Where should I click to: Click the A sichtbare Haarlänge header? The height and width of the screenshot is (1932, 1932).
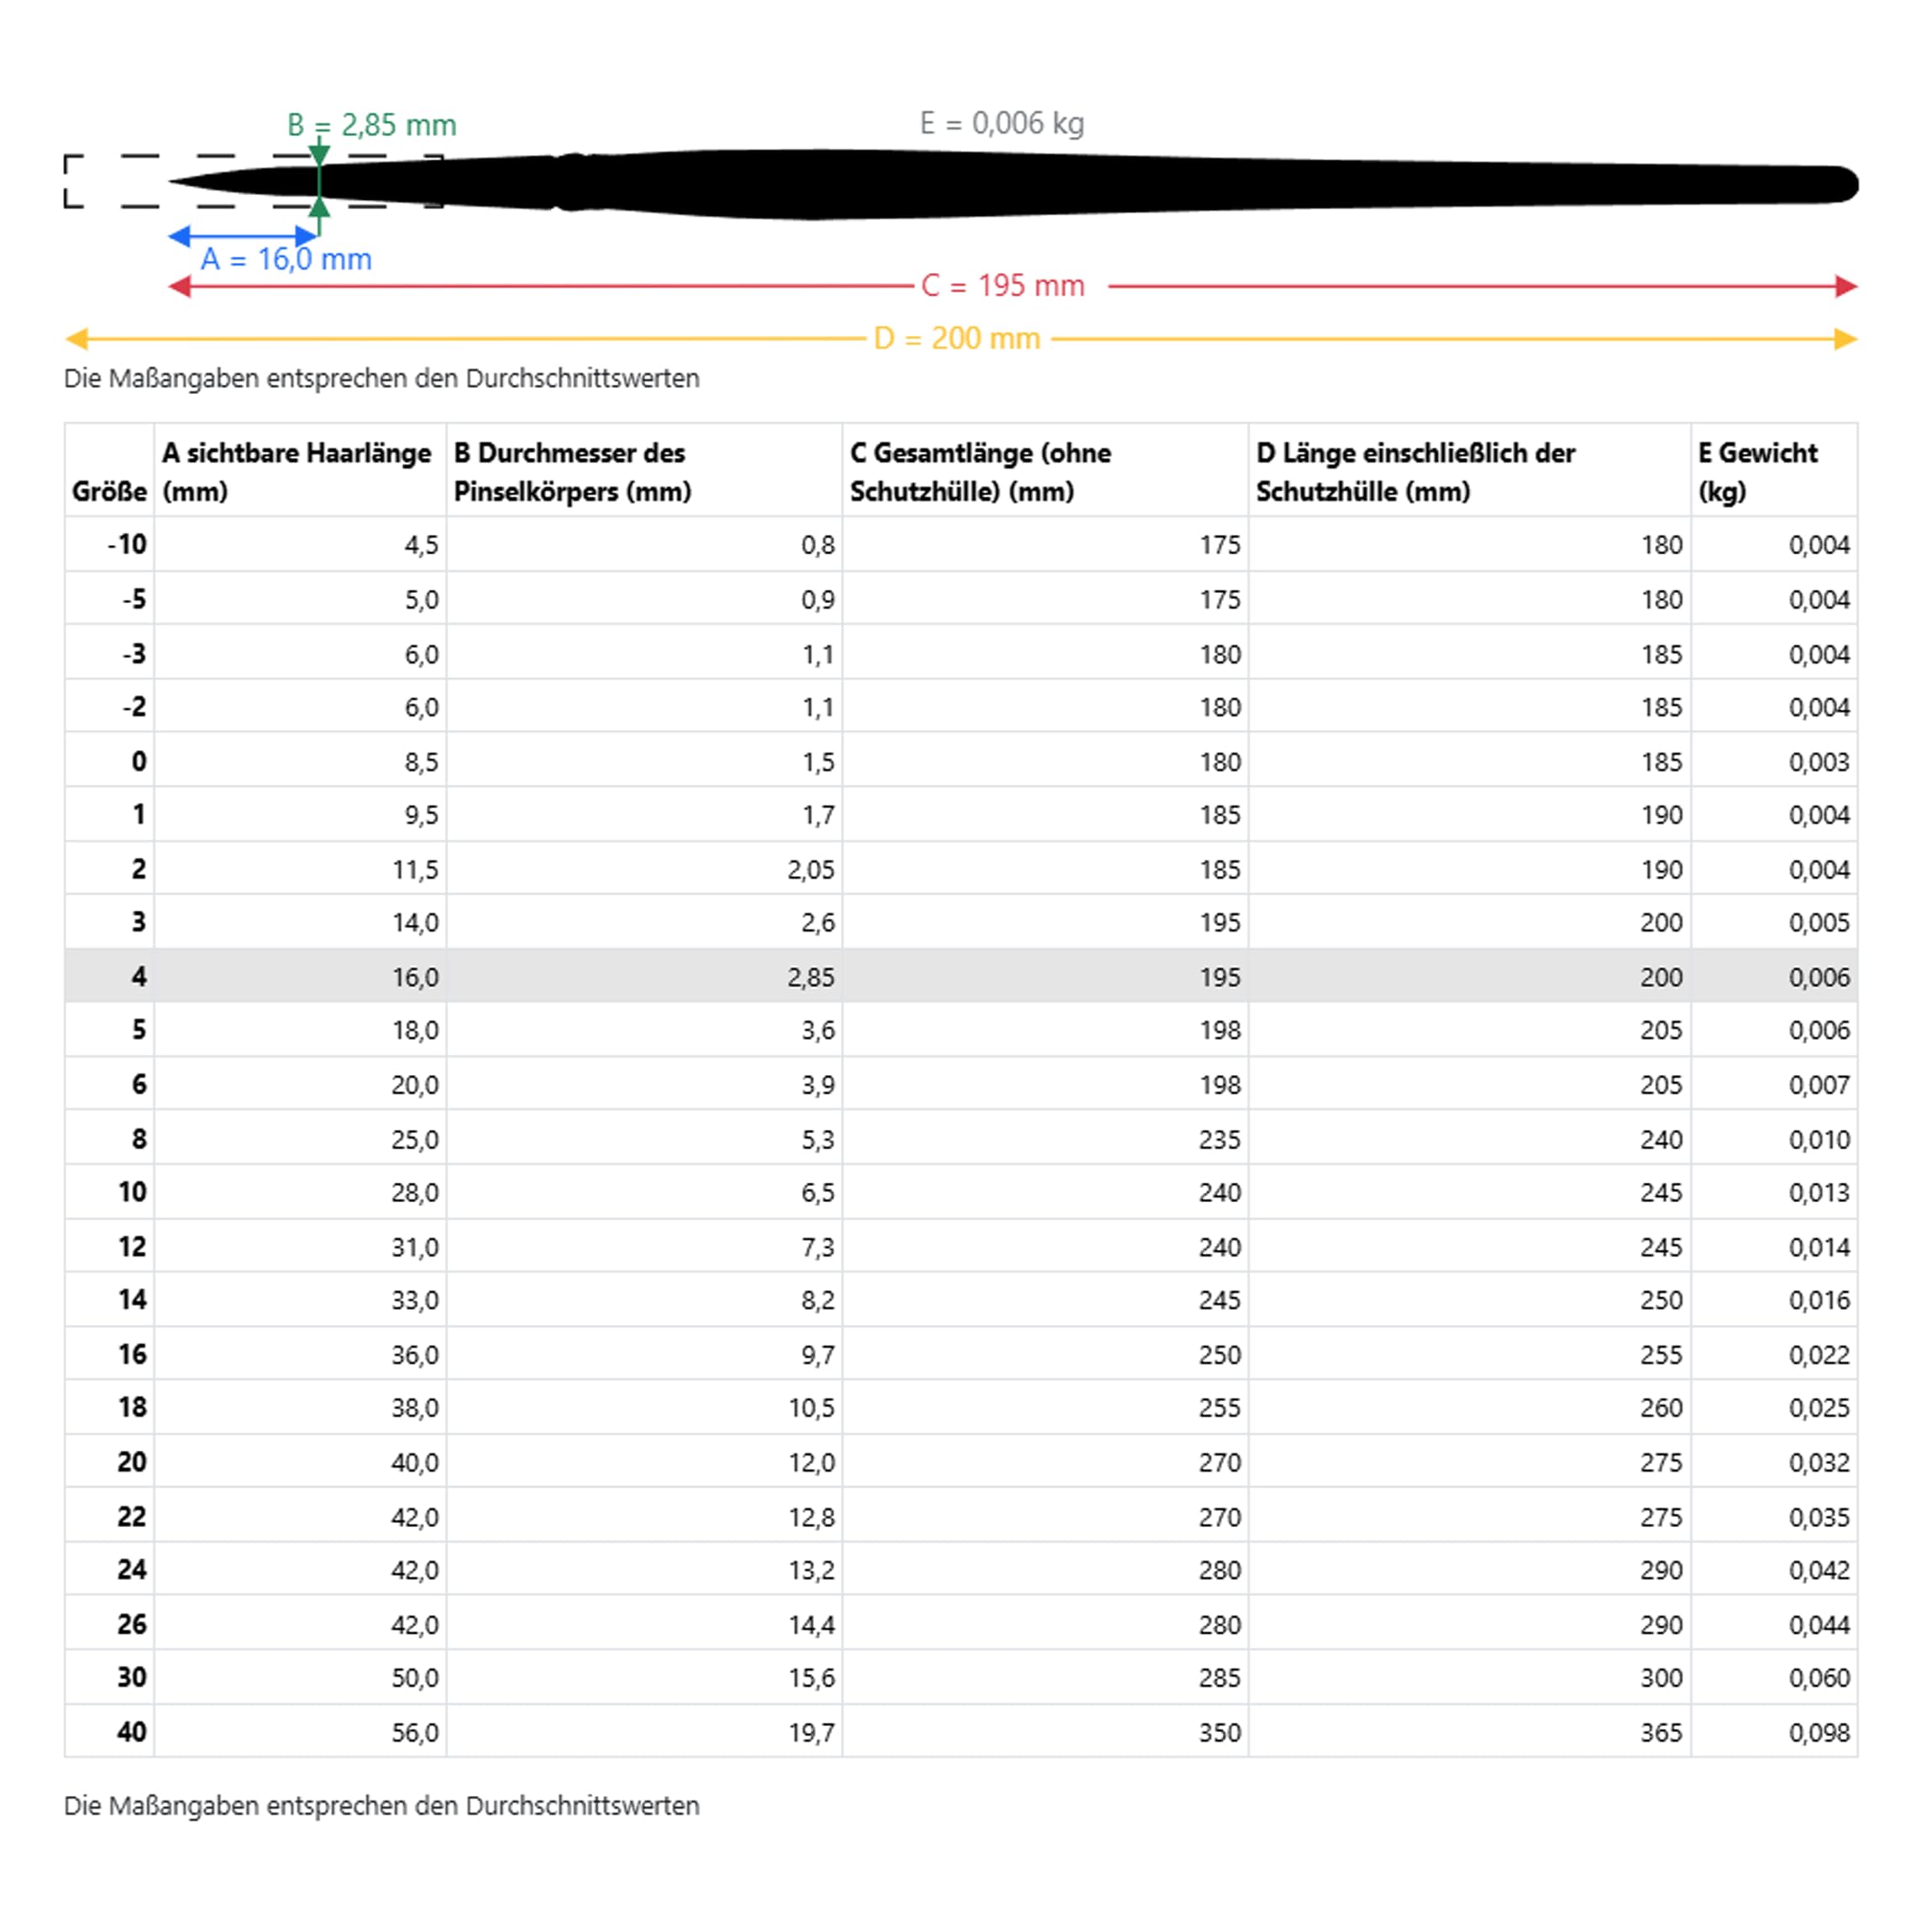click(297, 471)
